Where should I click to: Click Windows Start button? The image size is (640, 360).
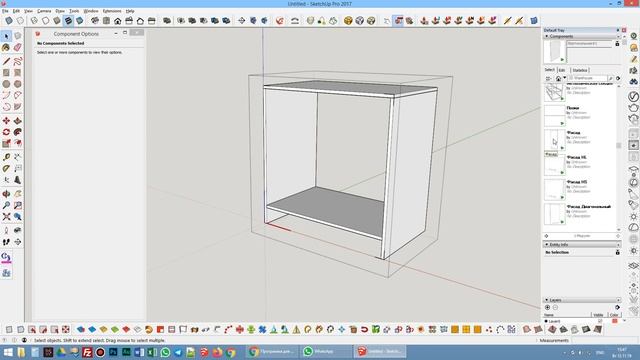[x=8, y=352]
